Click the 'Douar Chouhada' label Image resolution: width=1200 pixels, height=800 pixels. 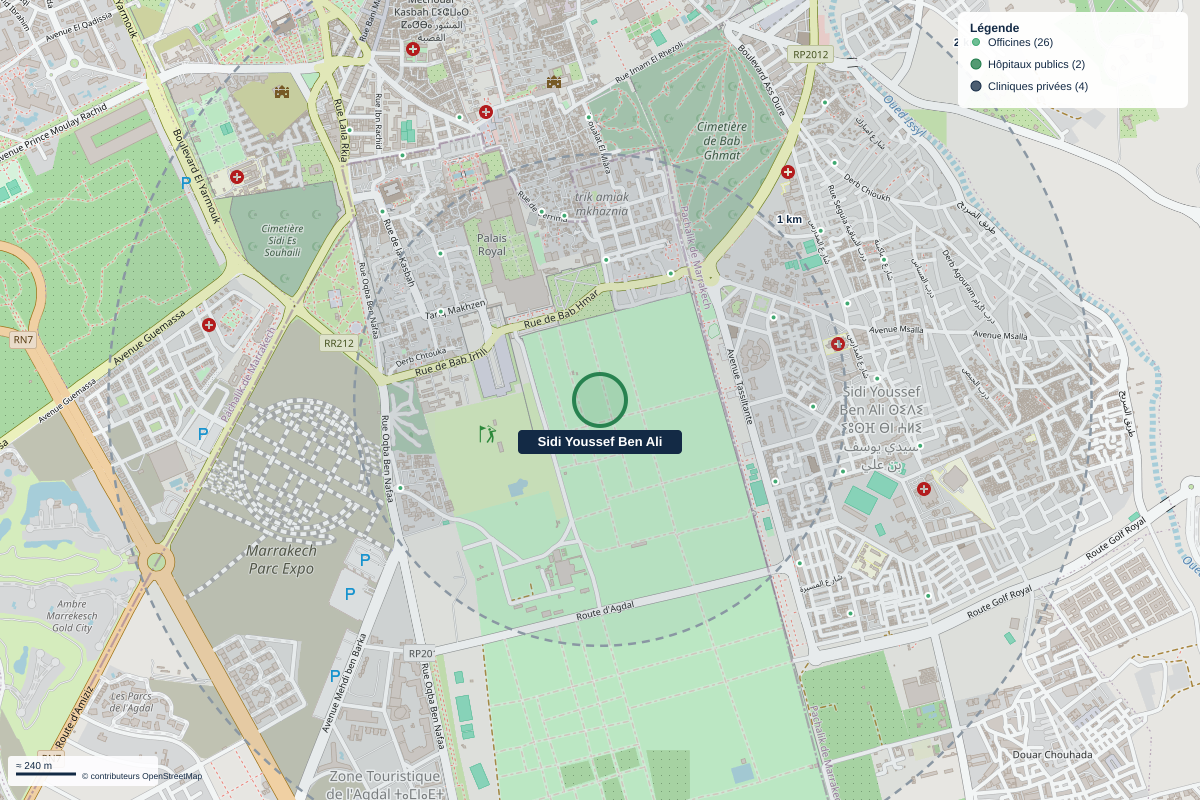pyautogui.click(x=1052, y=754)
